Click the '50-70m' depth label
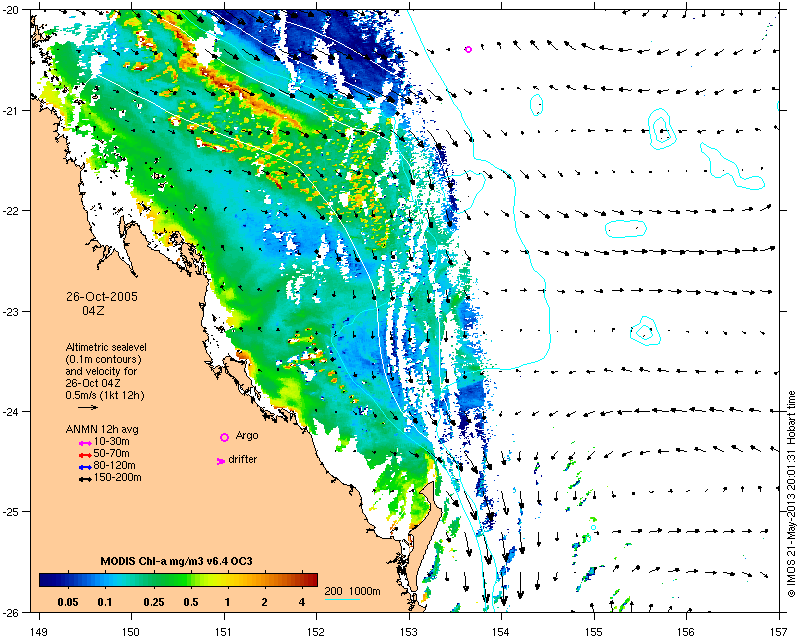800x640 pixels. point(112,453)
